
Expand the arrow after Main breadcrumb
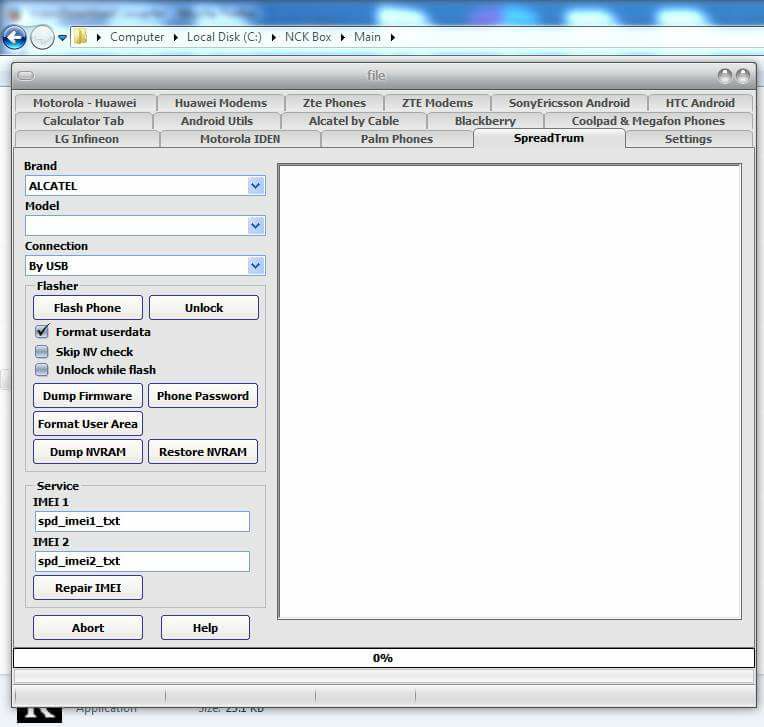(392, 38)
